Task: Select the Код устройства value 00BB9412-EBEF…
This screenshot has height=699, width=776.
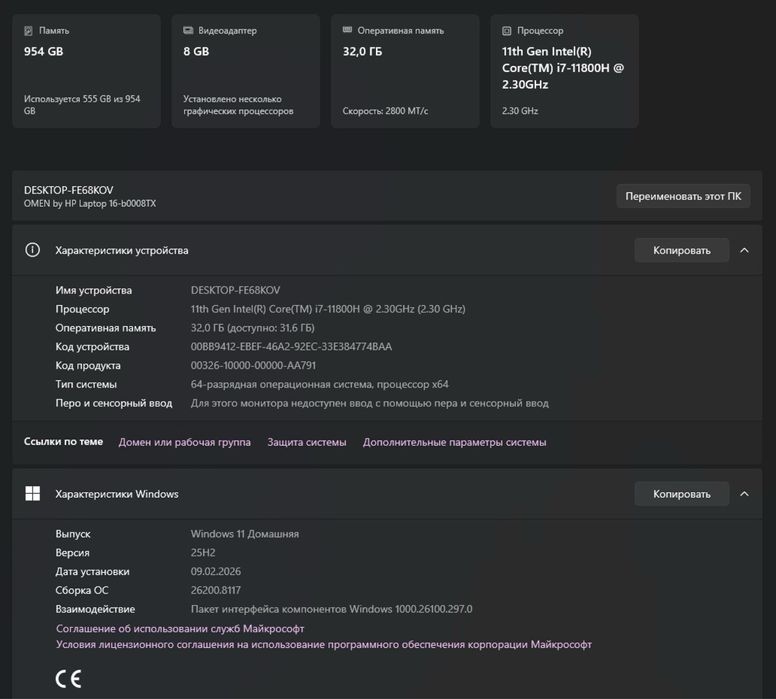Action: click(291, 347)
